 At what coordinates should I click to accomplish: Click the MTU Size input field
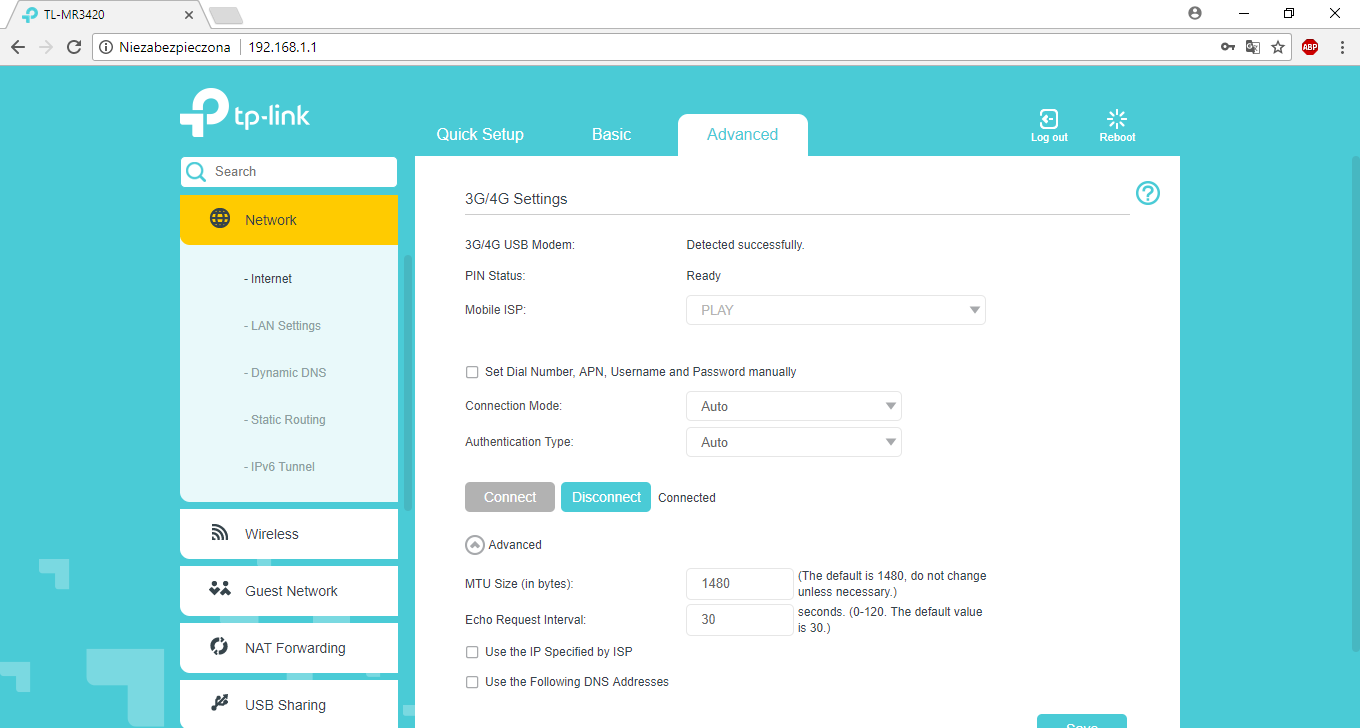739,584
